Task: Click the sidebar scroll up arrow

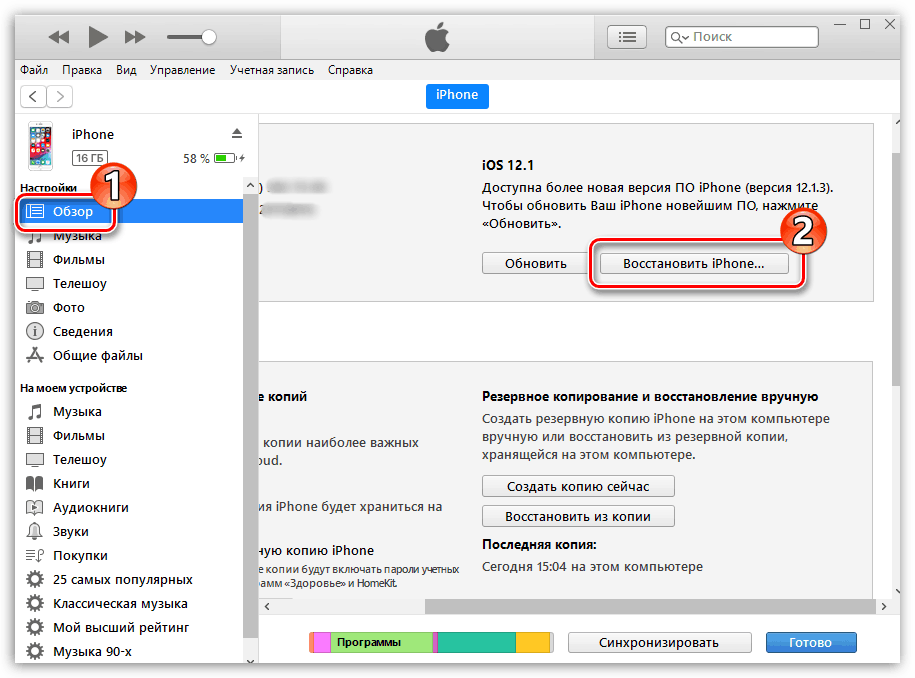Action: point(250,186)
